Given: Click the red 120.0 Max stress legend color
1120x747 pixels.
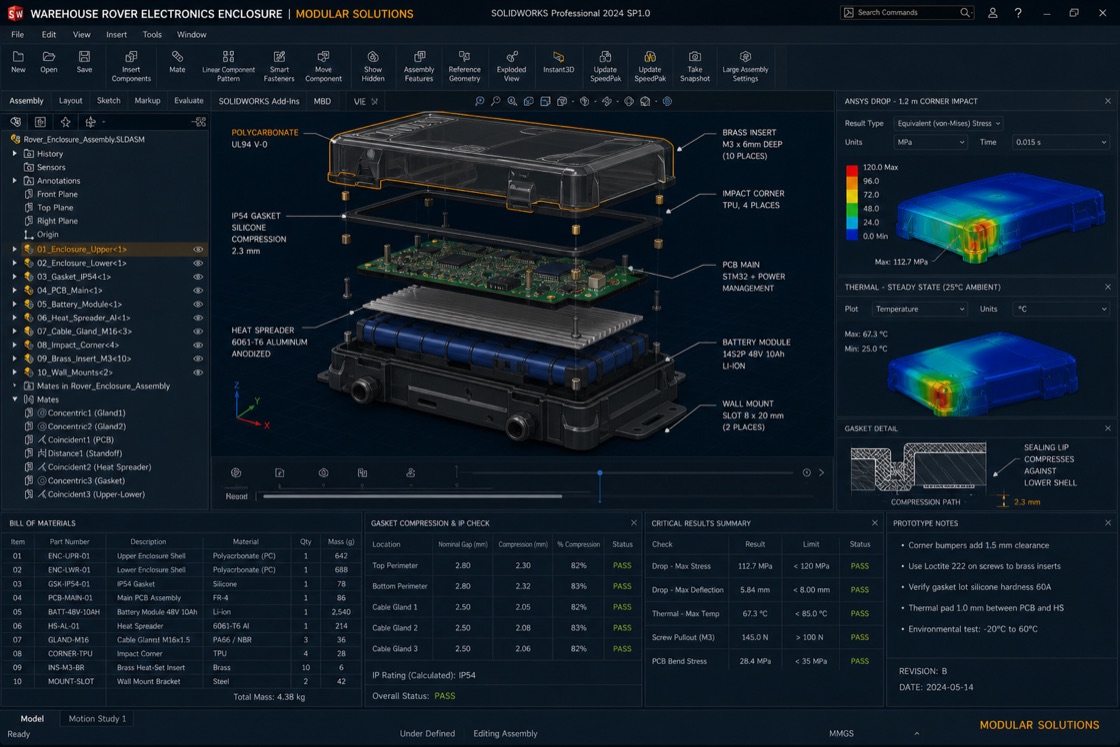Looking at the screenshot, I should pyautogui.click(x=851, y=169).
